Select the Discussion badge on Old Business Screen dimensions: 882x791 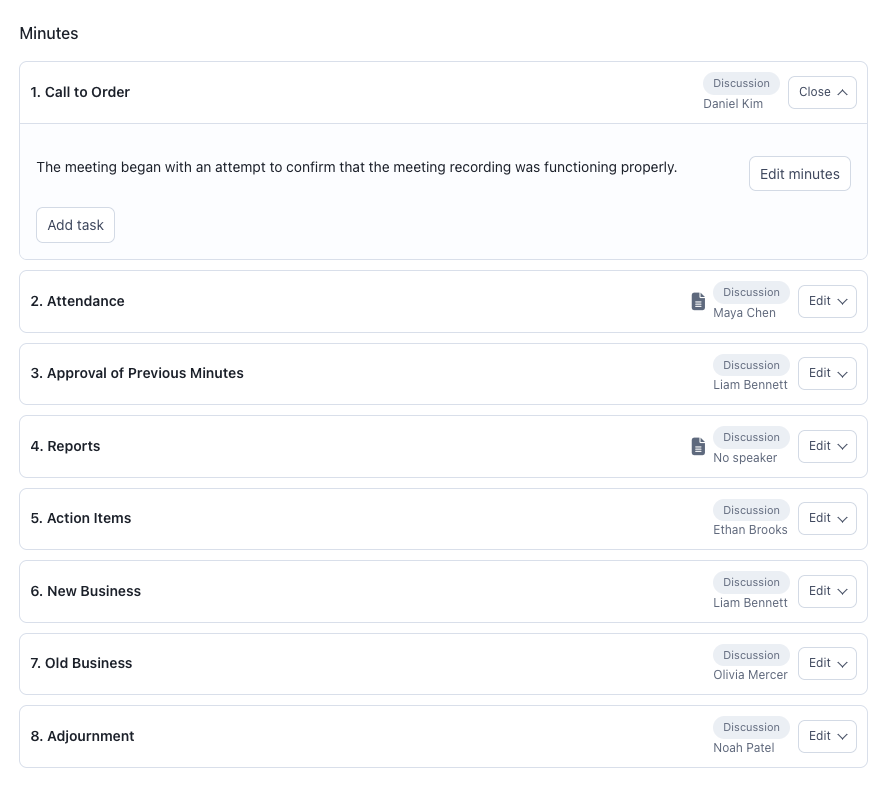click(x=751, y=655)
